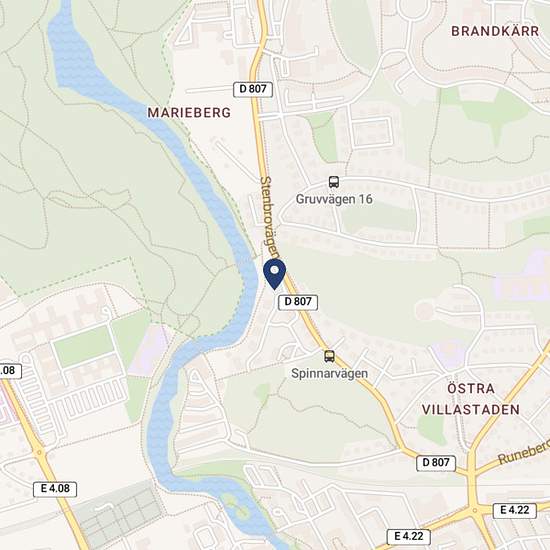Click the Runeberg street label at right edge
Image resolution: width=550 pixels, height=550 pixels.
pos(524,452)
